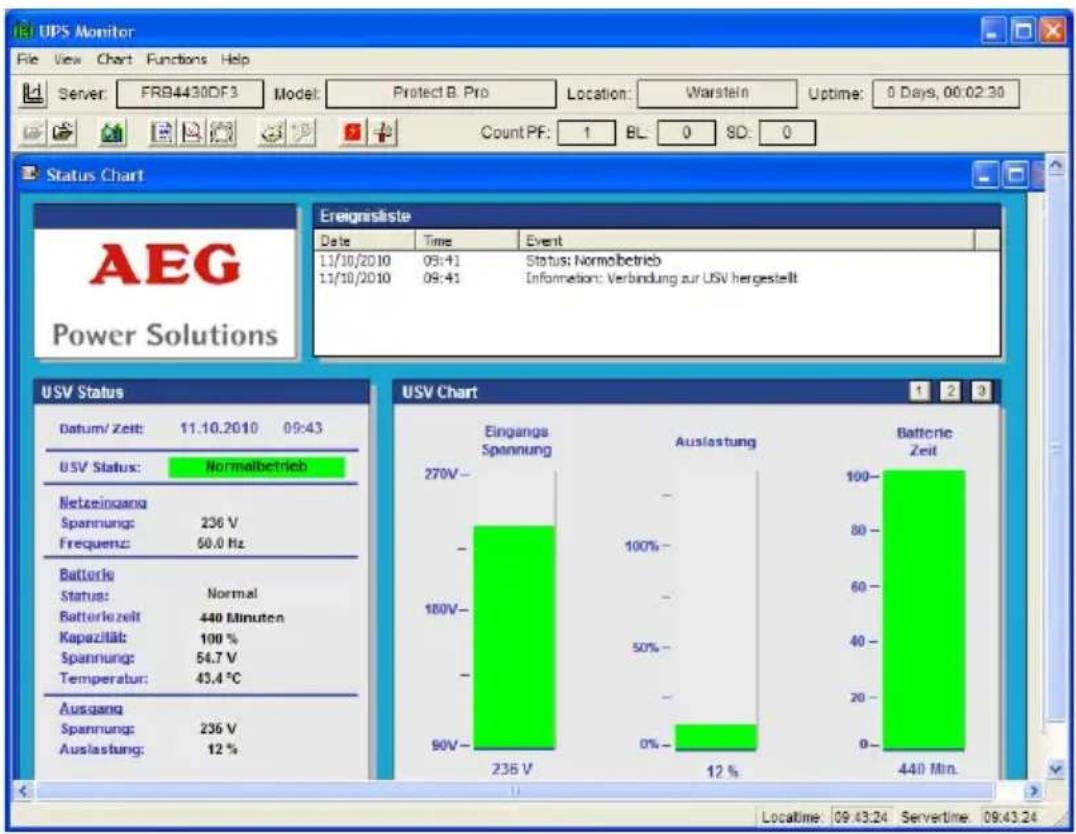The image size is (1076, 834).
Task: Click the red plug disconnect icon
Action: click(x=384, y=132)
